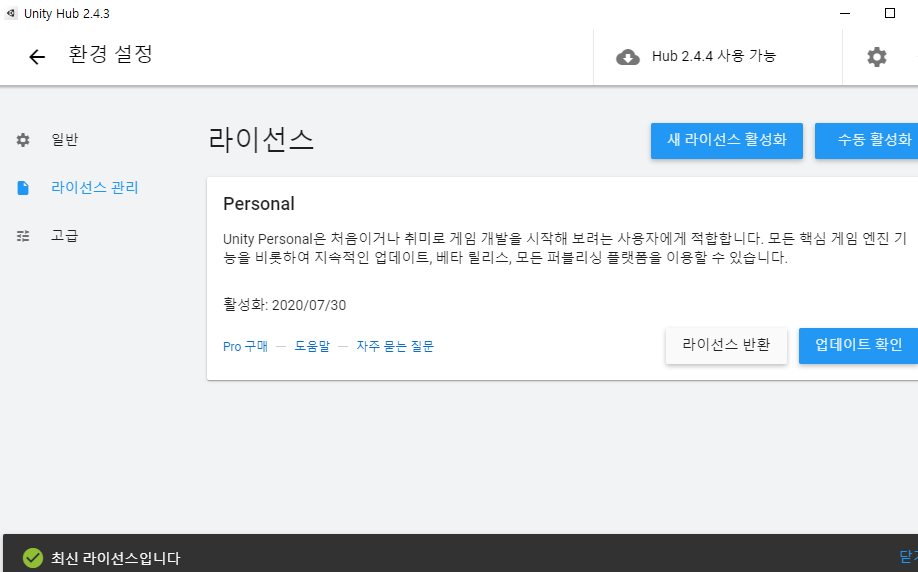
Task: Click the 라이선스 반환 button
Action: pyautogui.click(x=726, y=345)
